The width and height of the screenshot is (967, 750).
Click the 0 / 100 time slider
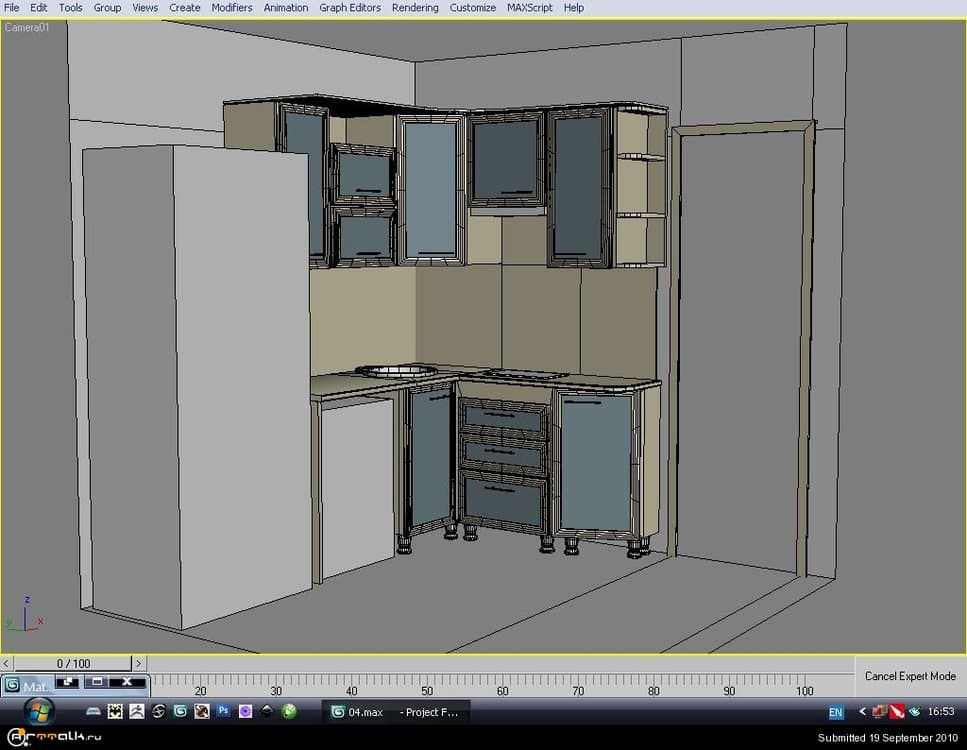(x=73, y=663)
